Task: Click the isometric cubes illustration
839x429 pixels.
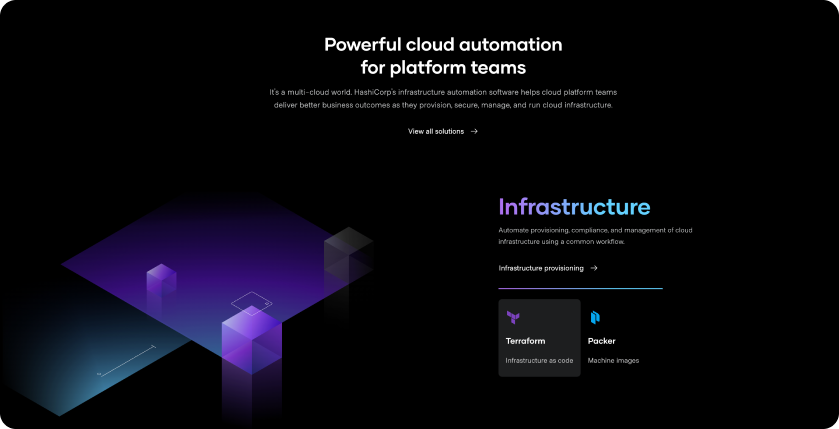Action: [190, 308]
